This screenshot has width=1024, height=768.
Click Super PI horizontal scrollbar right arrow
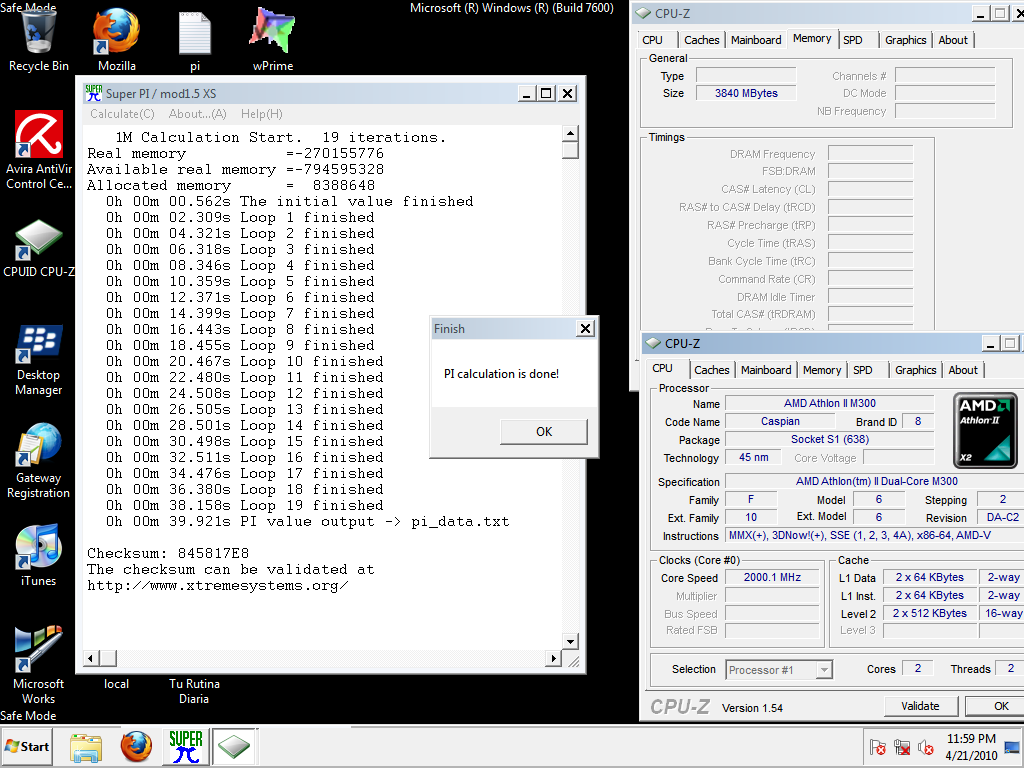tap(554, 658)
